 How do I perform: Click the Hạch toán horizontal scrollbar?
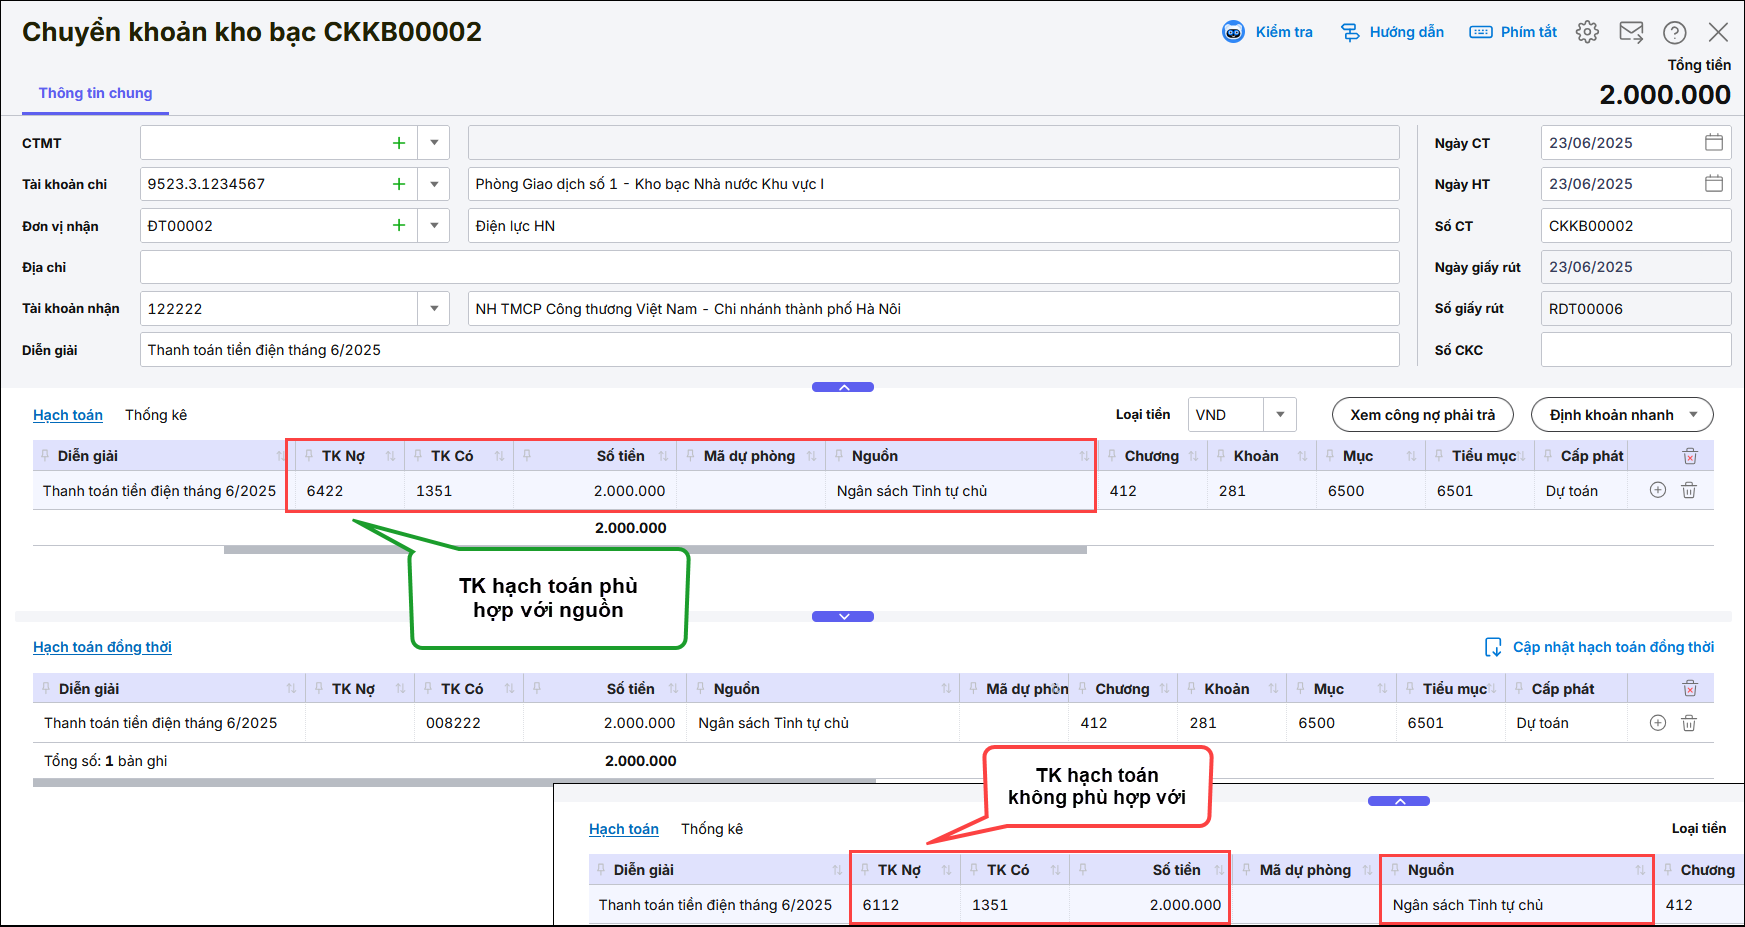click(655, 550)
